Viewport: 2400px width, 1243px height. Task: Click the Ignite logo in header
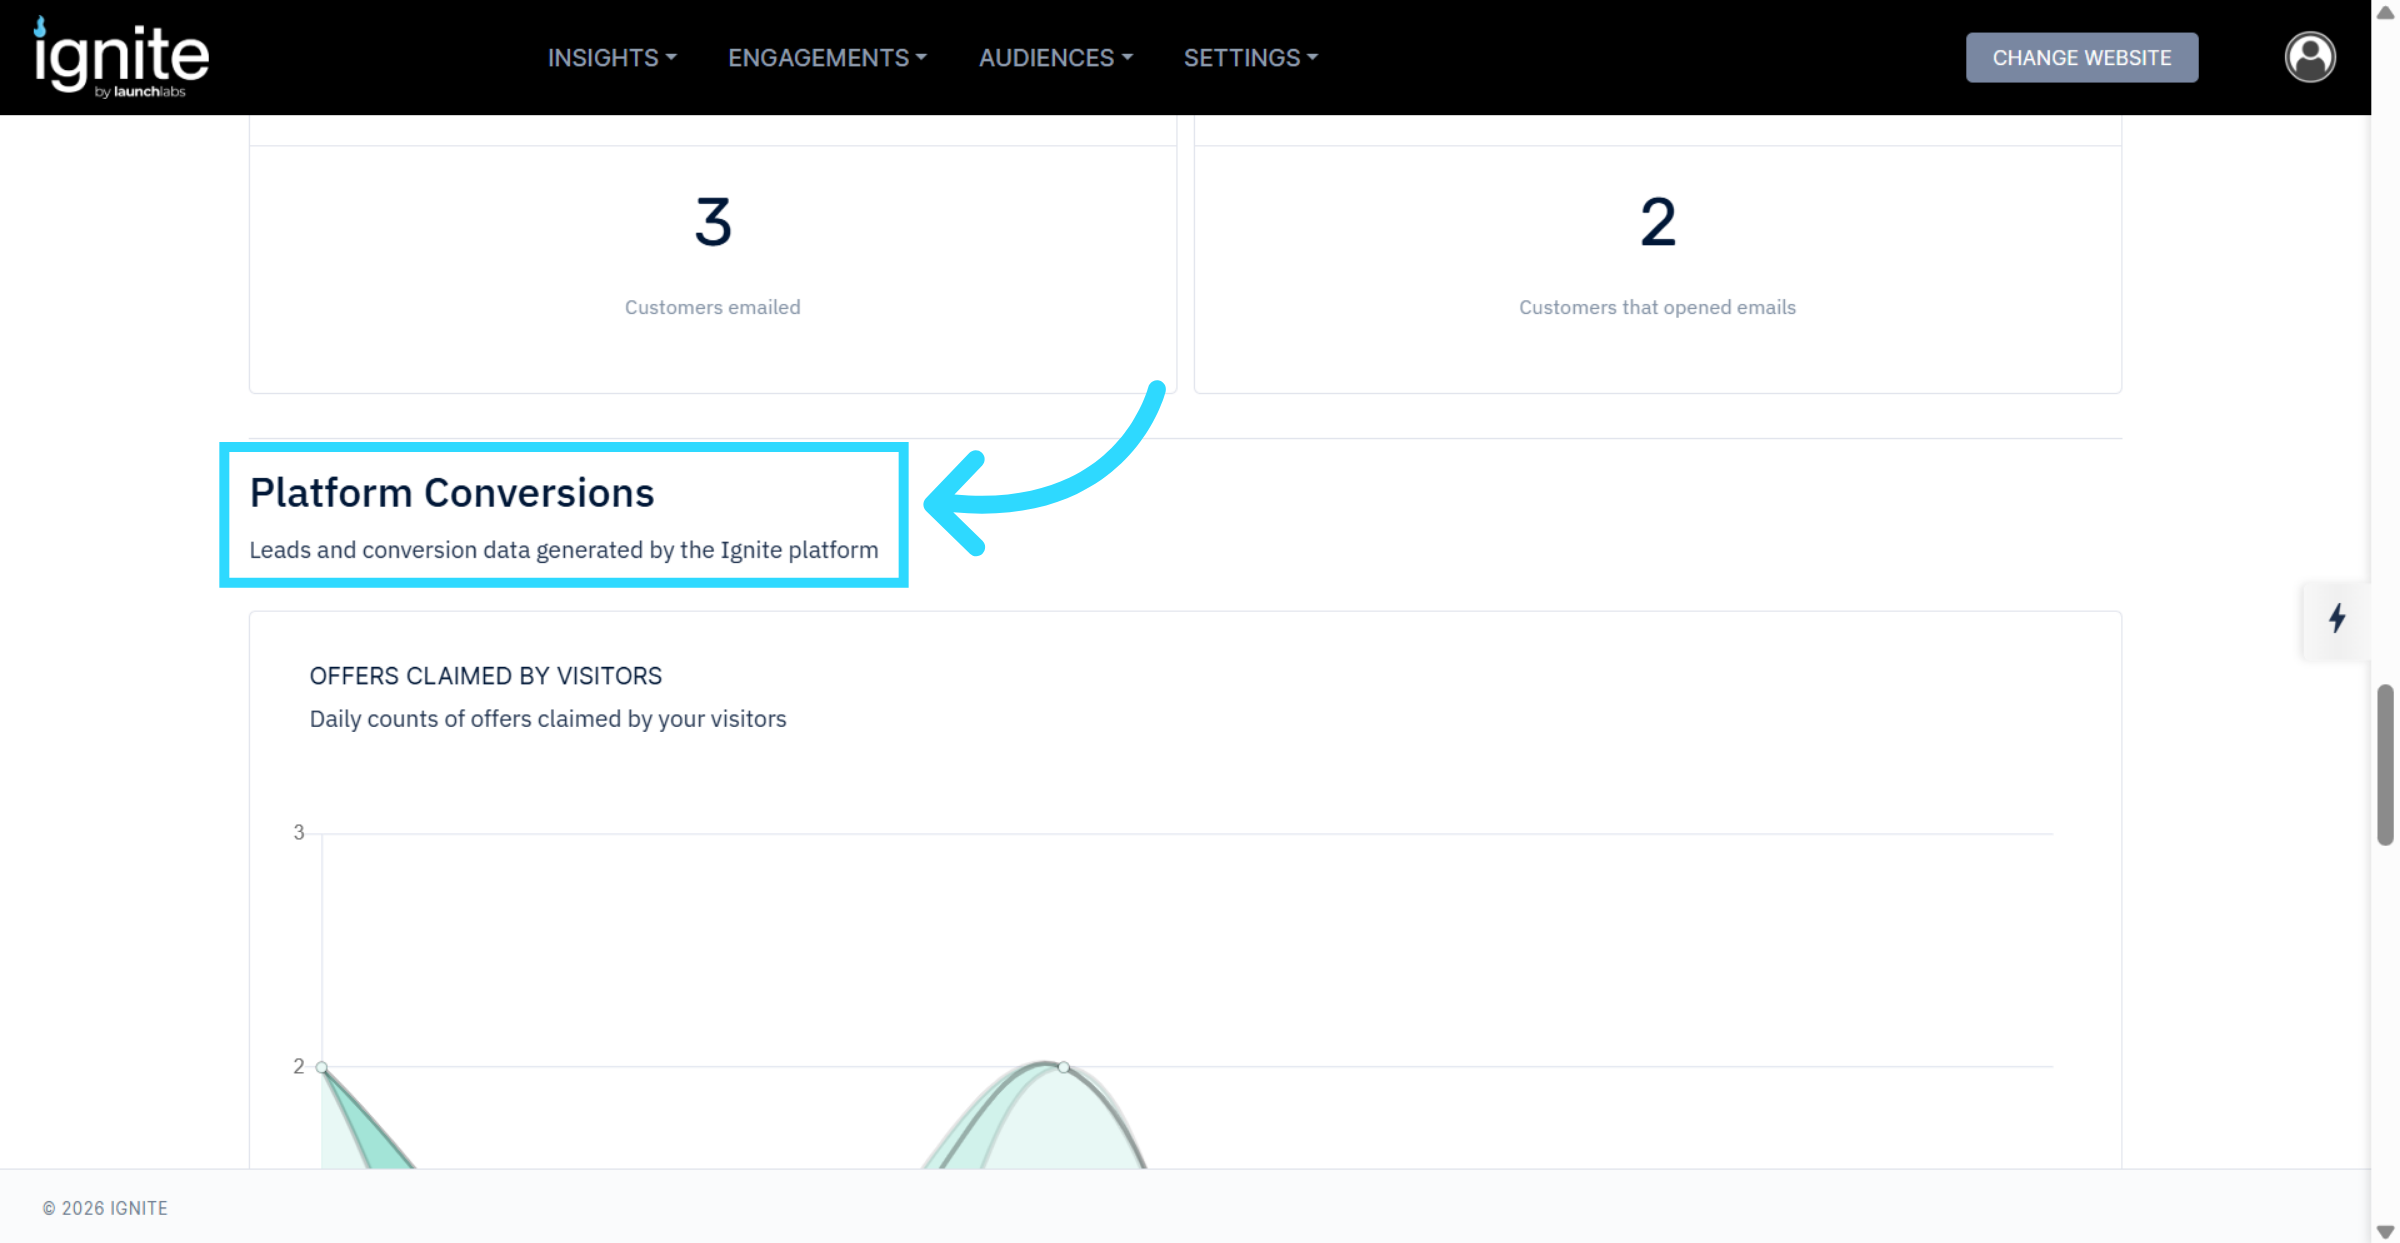click(x=122, y=57)
